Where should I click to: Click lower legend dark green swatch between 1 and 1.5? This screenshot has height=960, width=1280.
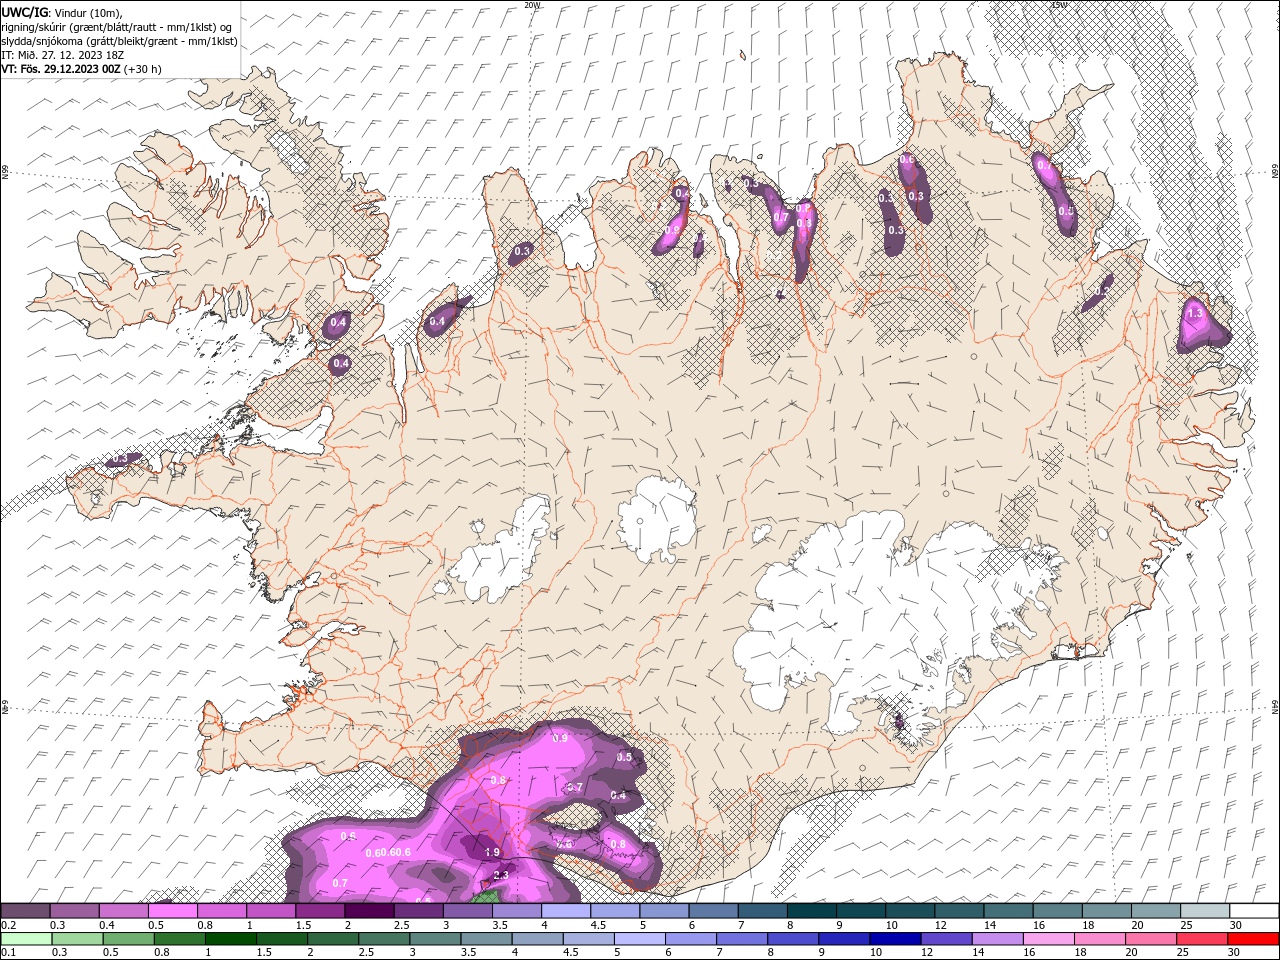[x=230, y=938]
